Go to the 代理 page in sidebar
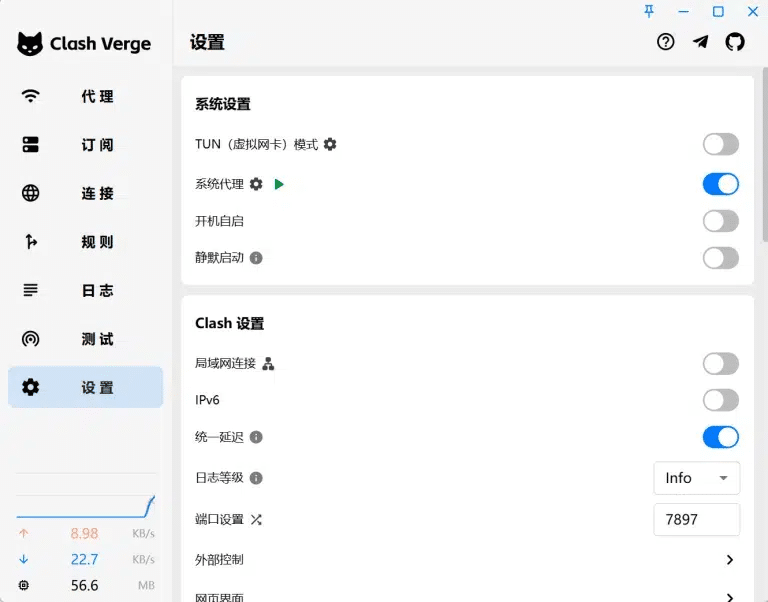The width and height of the screenshot is (768, 602). 85,97
